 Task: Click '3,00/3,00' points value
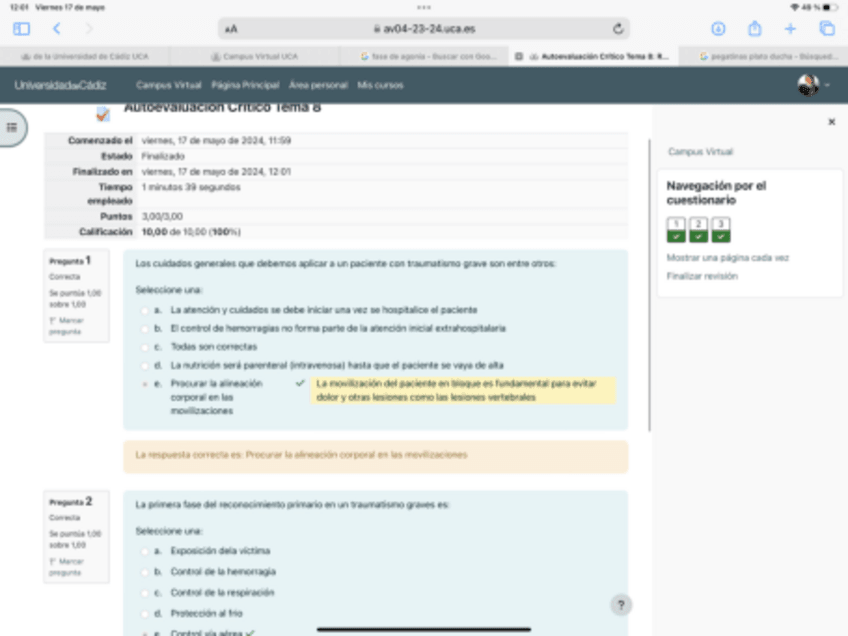[x=162, y=216]
